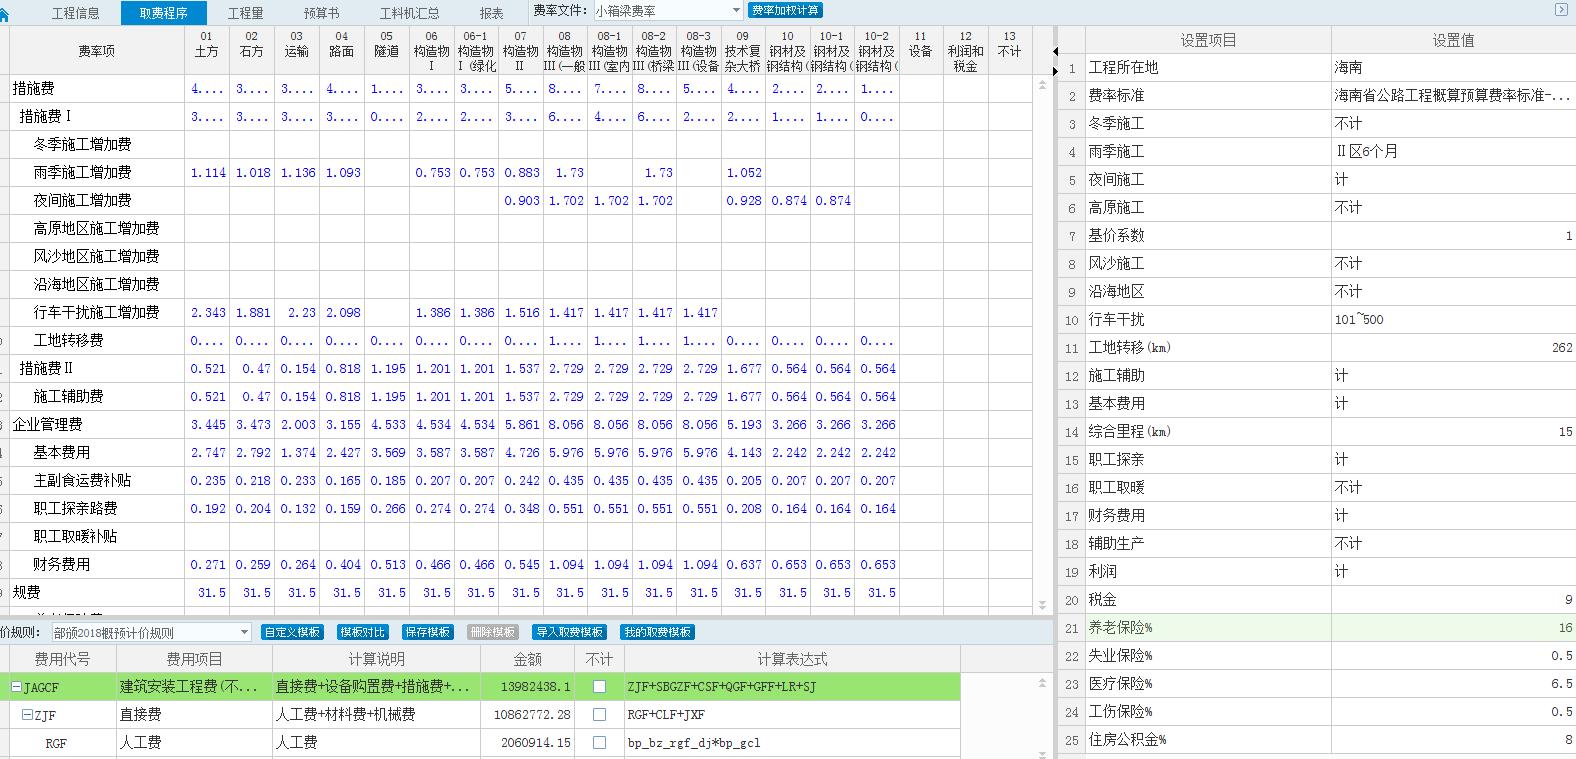Click the scroll-up arrow of the rate table
Viewport: 1576px width, 759px height.
click(1042, 86)
